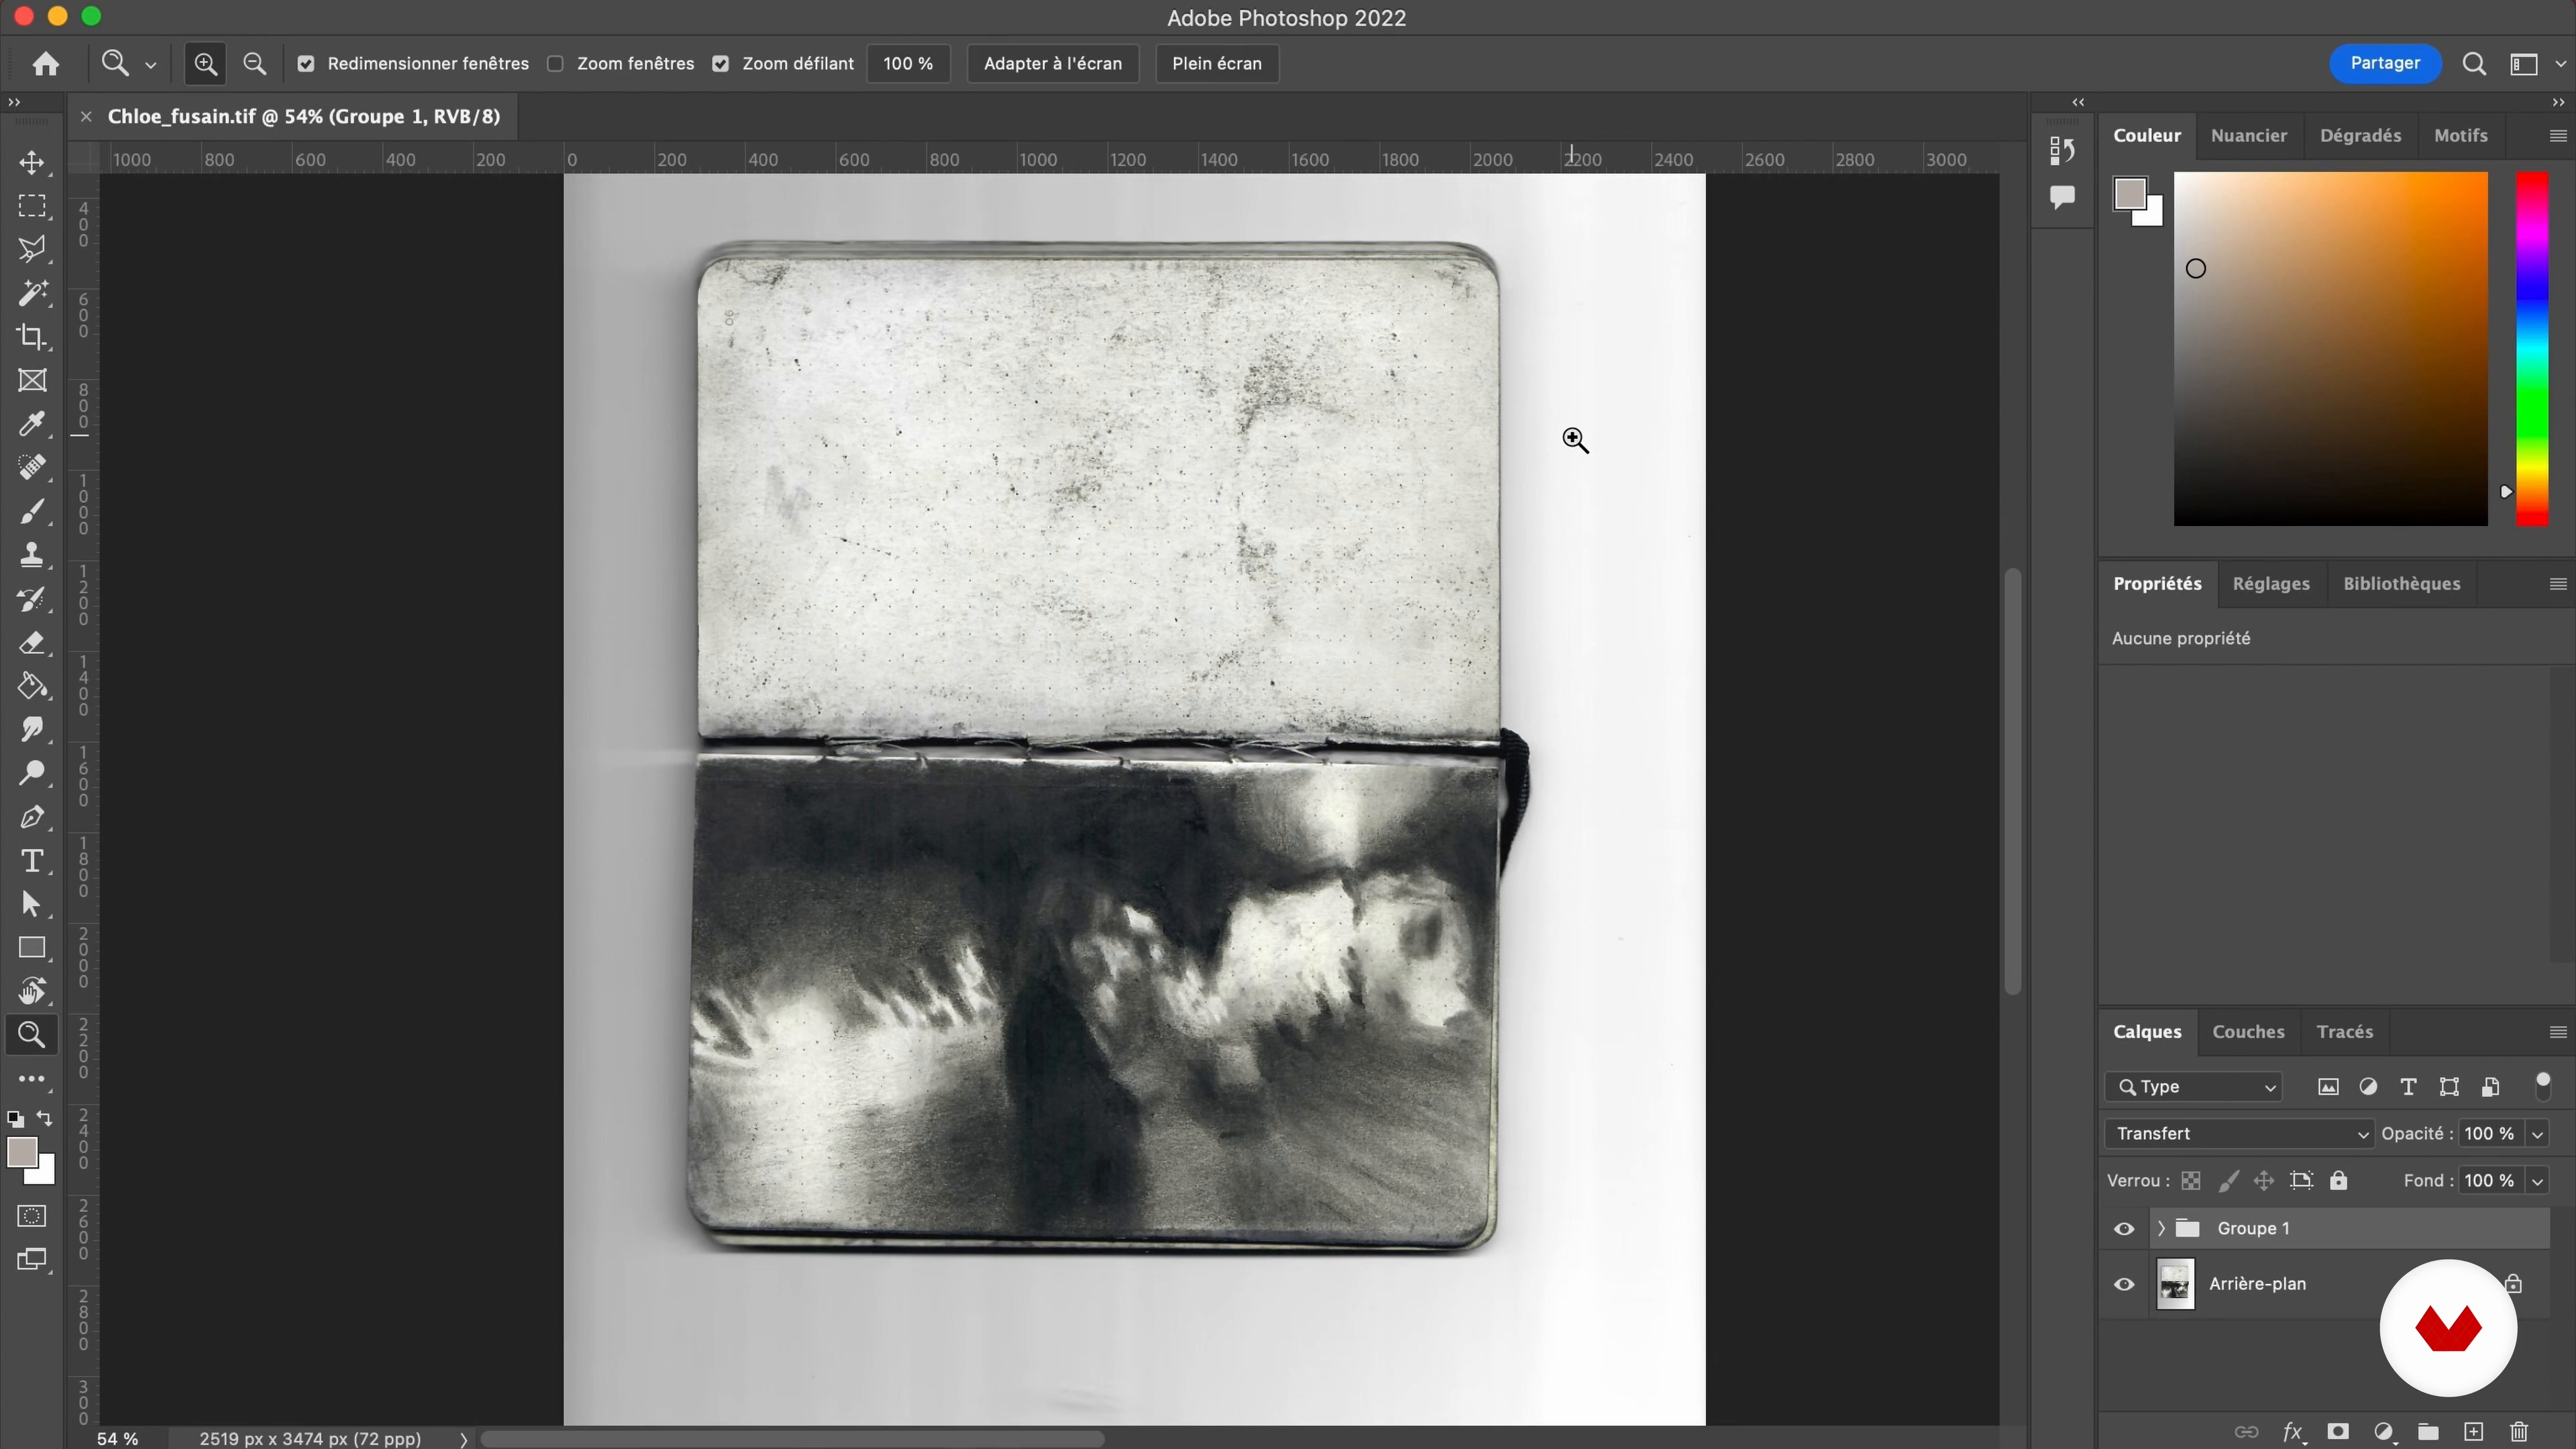Open the Fond value dropdown arrow
The image size is (2576, 1449).
pos(2537,1181)
